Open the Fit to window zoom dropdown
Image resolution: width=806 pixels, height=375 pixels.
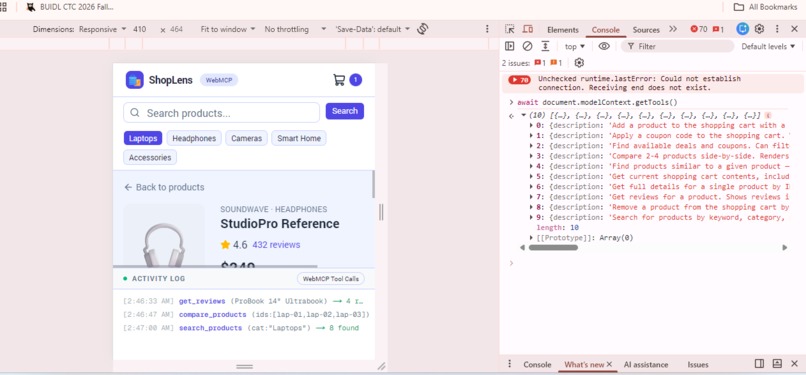click(x=228, y=29)
